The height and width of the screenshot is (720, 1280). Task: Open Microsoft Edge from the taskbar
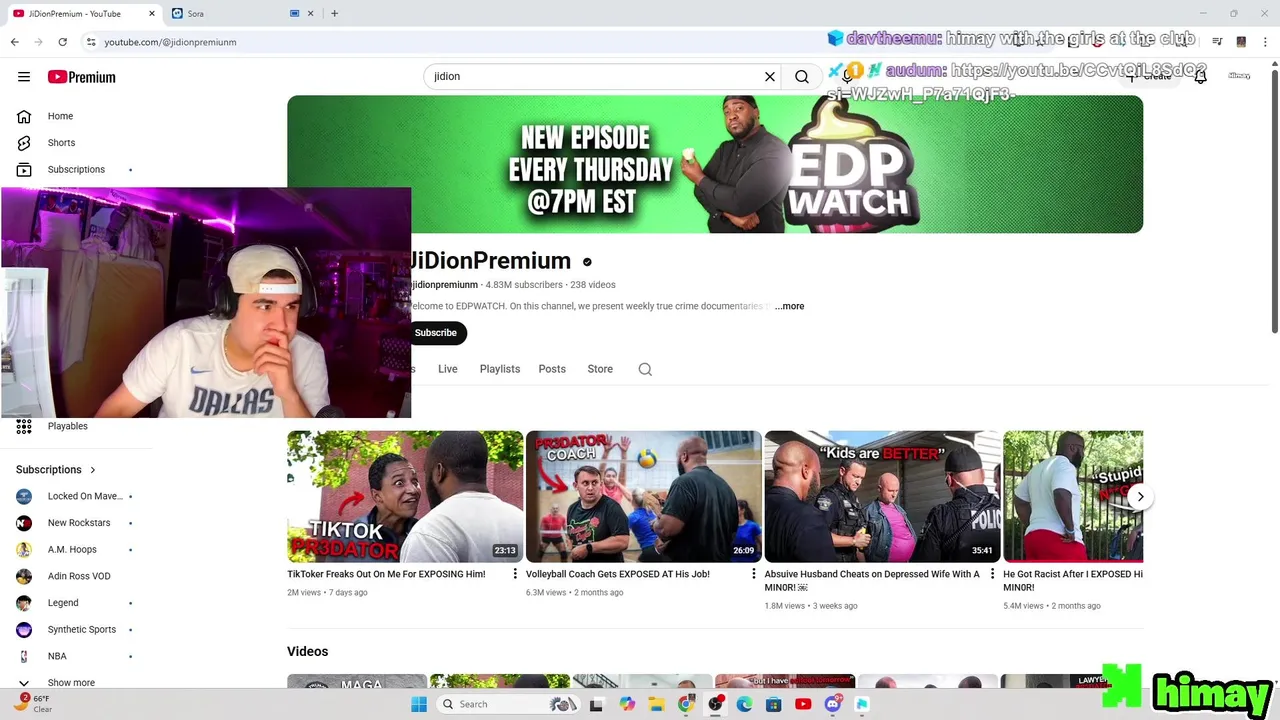pos(744,704)
